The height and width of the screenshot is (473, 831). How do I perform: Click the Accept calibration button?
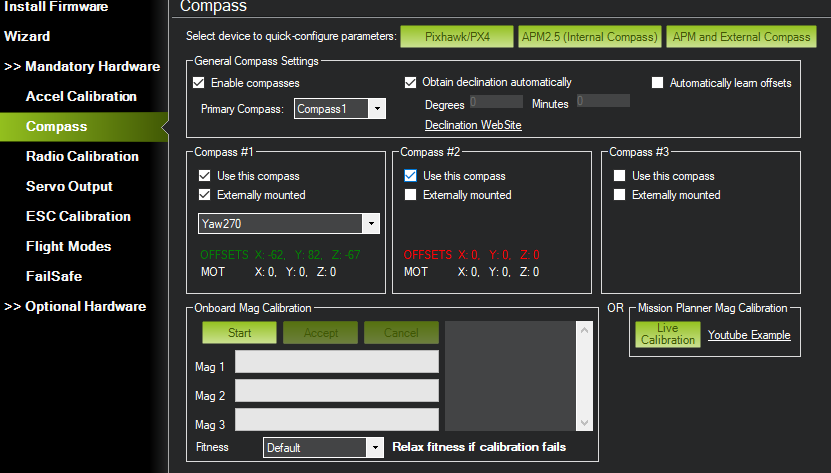(x=320, y=332)
